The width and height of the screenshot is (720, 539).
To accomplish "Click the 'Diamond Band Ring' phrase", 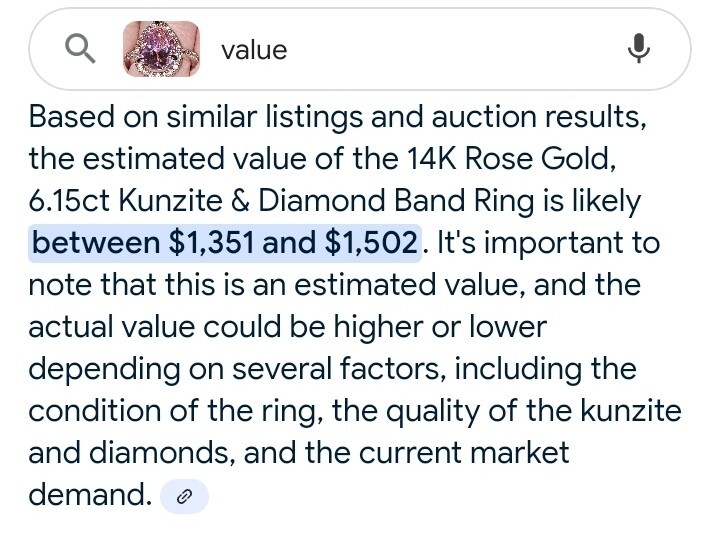I will [396, 201].
